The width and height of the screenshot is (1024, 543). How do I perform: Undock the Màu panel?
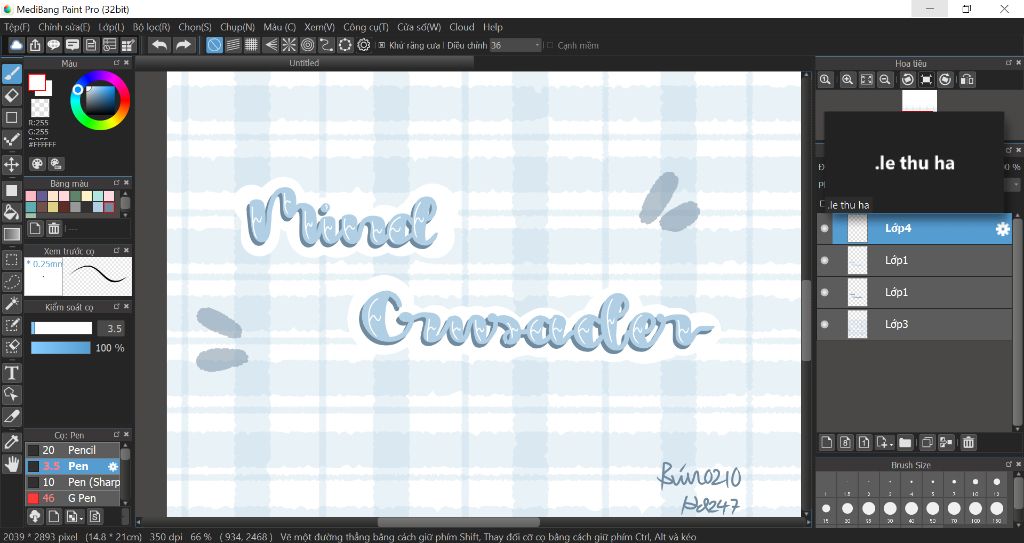click(x=117, y=63)
